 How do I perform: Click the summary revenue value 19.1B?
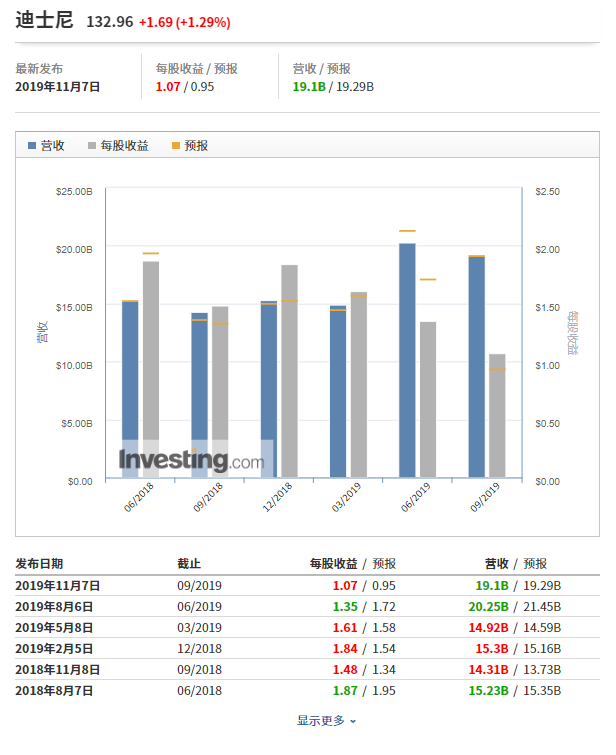pos(309,87)
